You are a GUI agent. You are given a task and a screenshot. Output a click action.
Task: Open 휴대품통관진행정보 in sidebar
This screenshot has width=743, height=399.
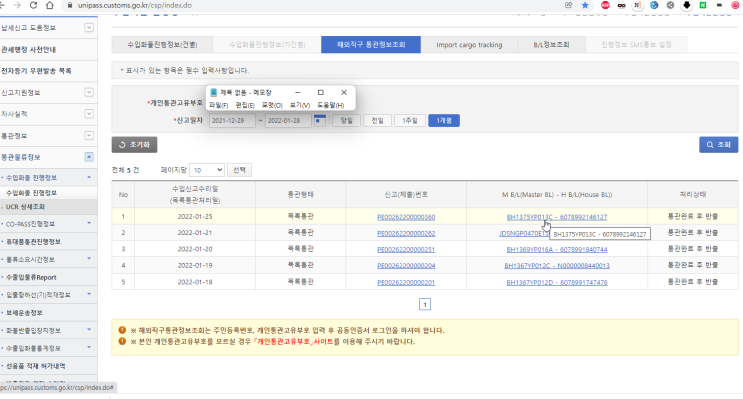click(x=33, y=242)
